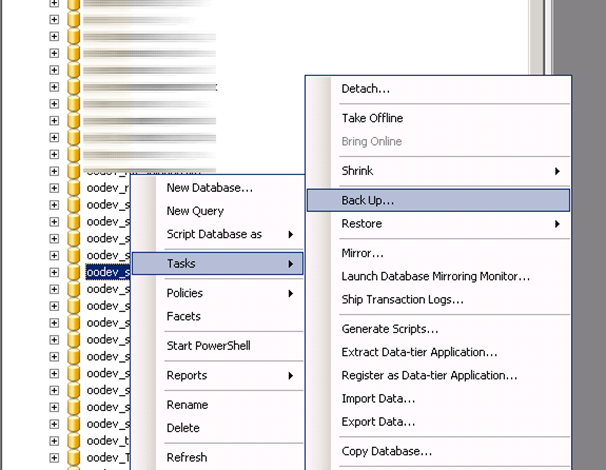Open the Policies submenu
Image resolution: width=606 pixels, height=470 pixels.
coord(218,293)
